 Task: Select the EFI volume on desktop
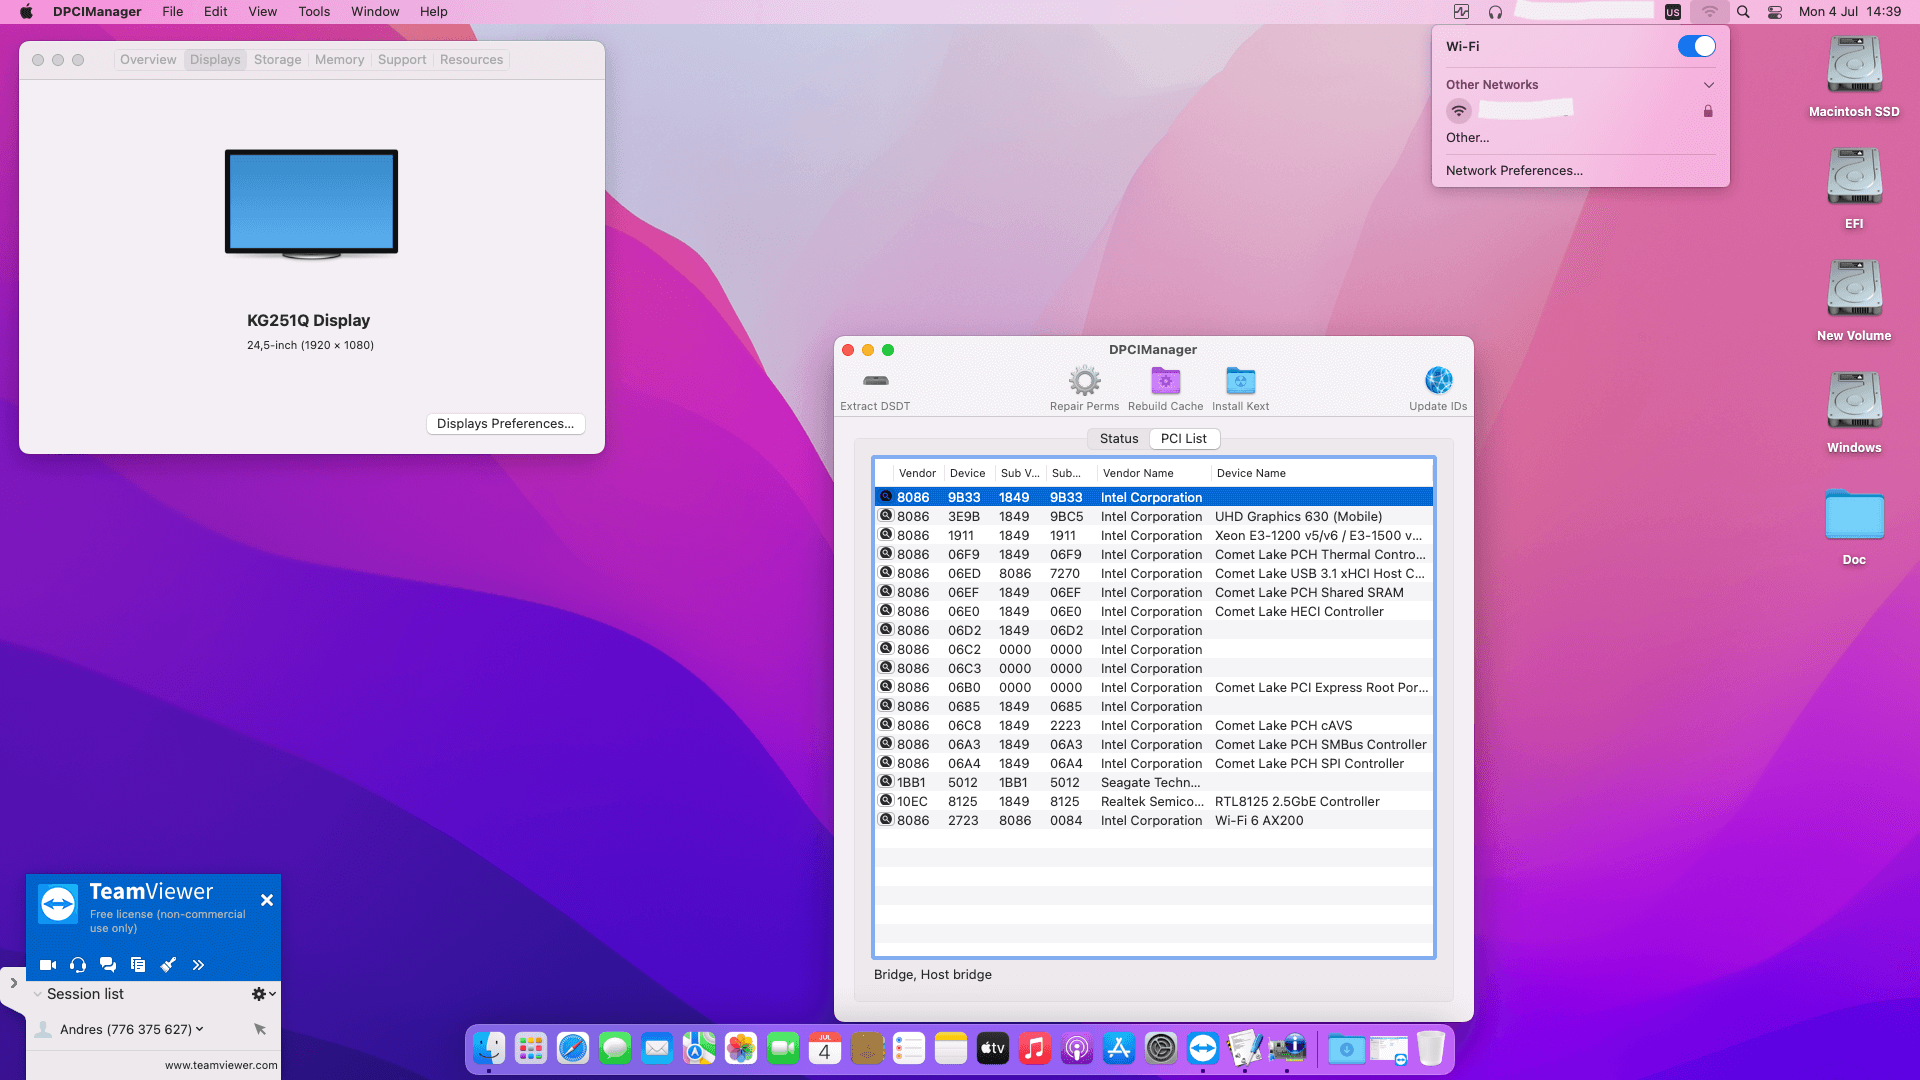tap(1854, 189)
